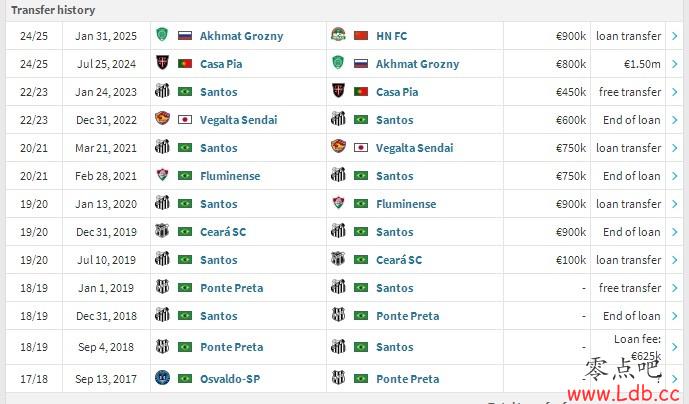The width and height of the screenshot is (689, 404).
Task: Click Ponte Preta crest in Jan 1, 2019 row
Action: click(162, 287)
